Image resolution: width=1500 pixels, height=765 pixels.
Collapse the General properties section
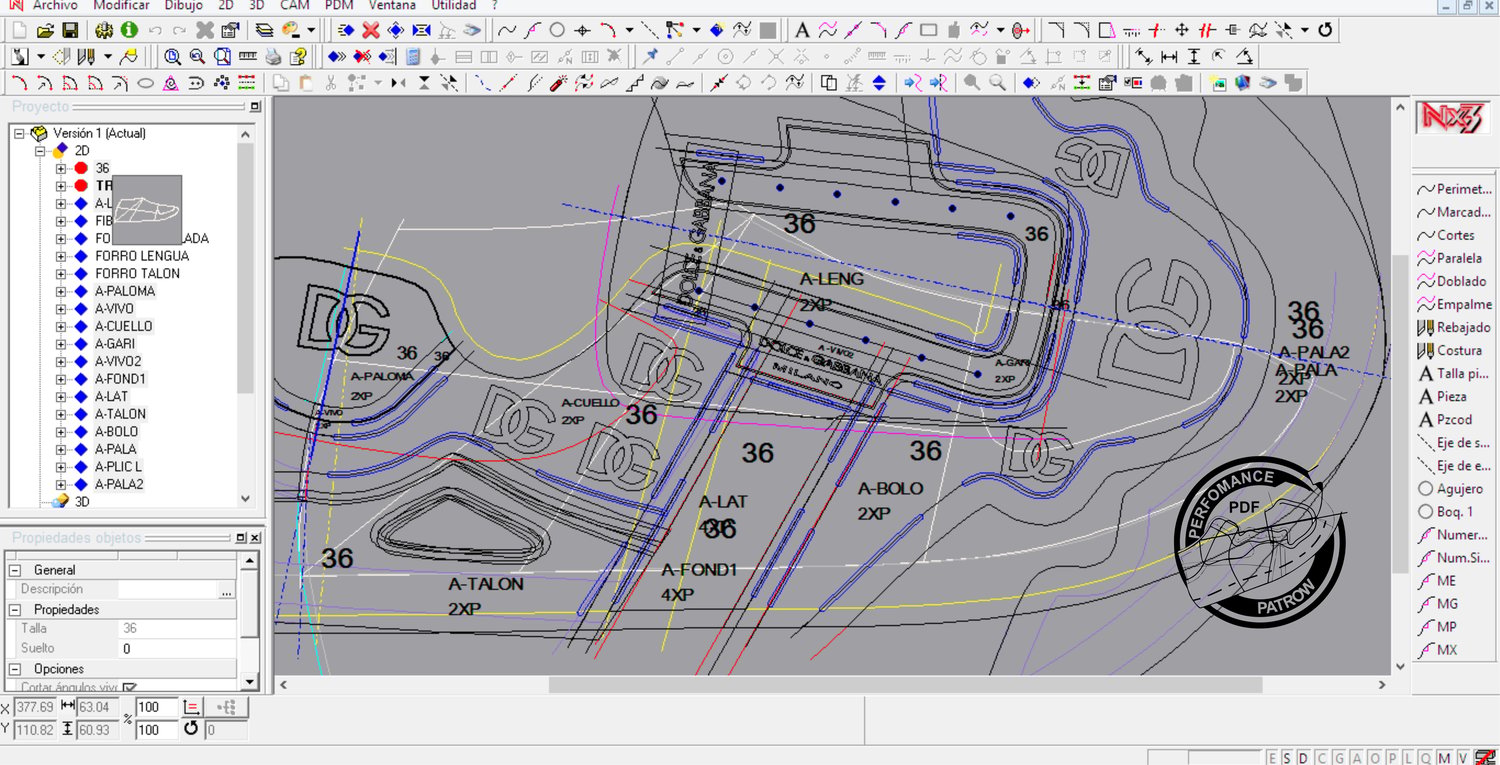[15, 570]
